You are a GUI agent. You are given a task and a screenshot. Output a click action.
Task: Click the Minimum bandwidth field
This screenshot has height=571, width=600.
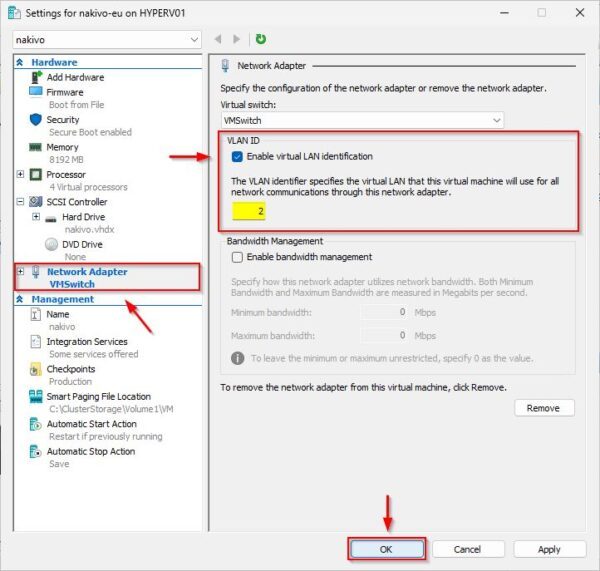coord(385,312)
